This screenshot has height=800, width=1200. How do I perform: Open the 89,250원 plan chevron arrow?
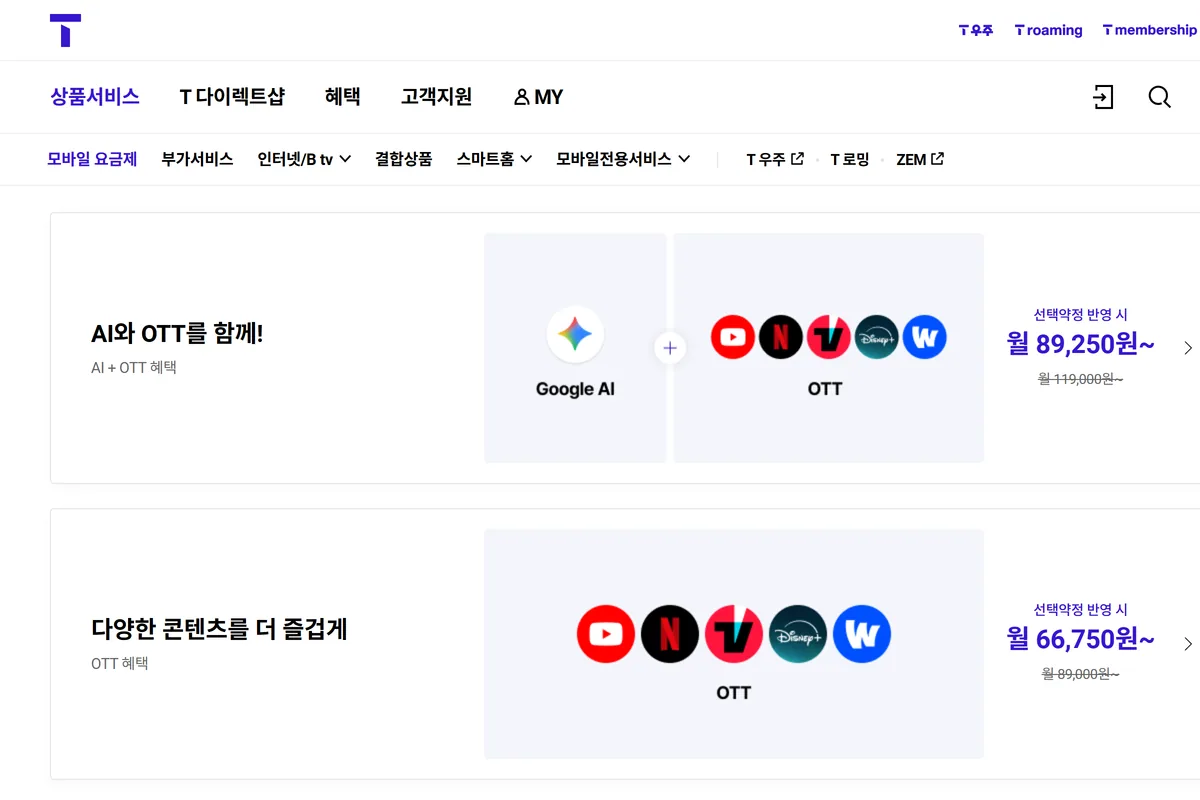pos(1188,348)
